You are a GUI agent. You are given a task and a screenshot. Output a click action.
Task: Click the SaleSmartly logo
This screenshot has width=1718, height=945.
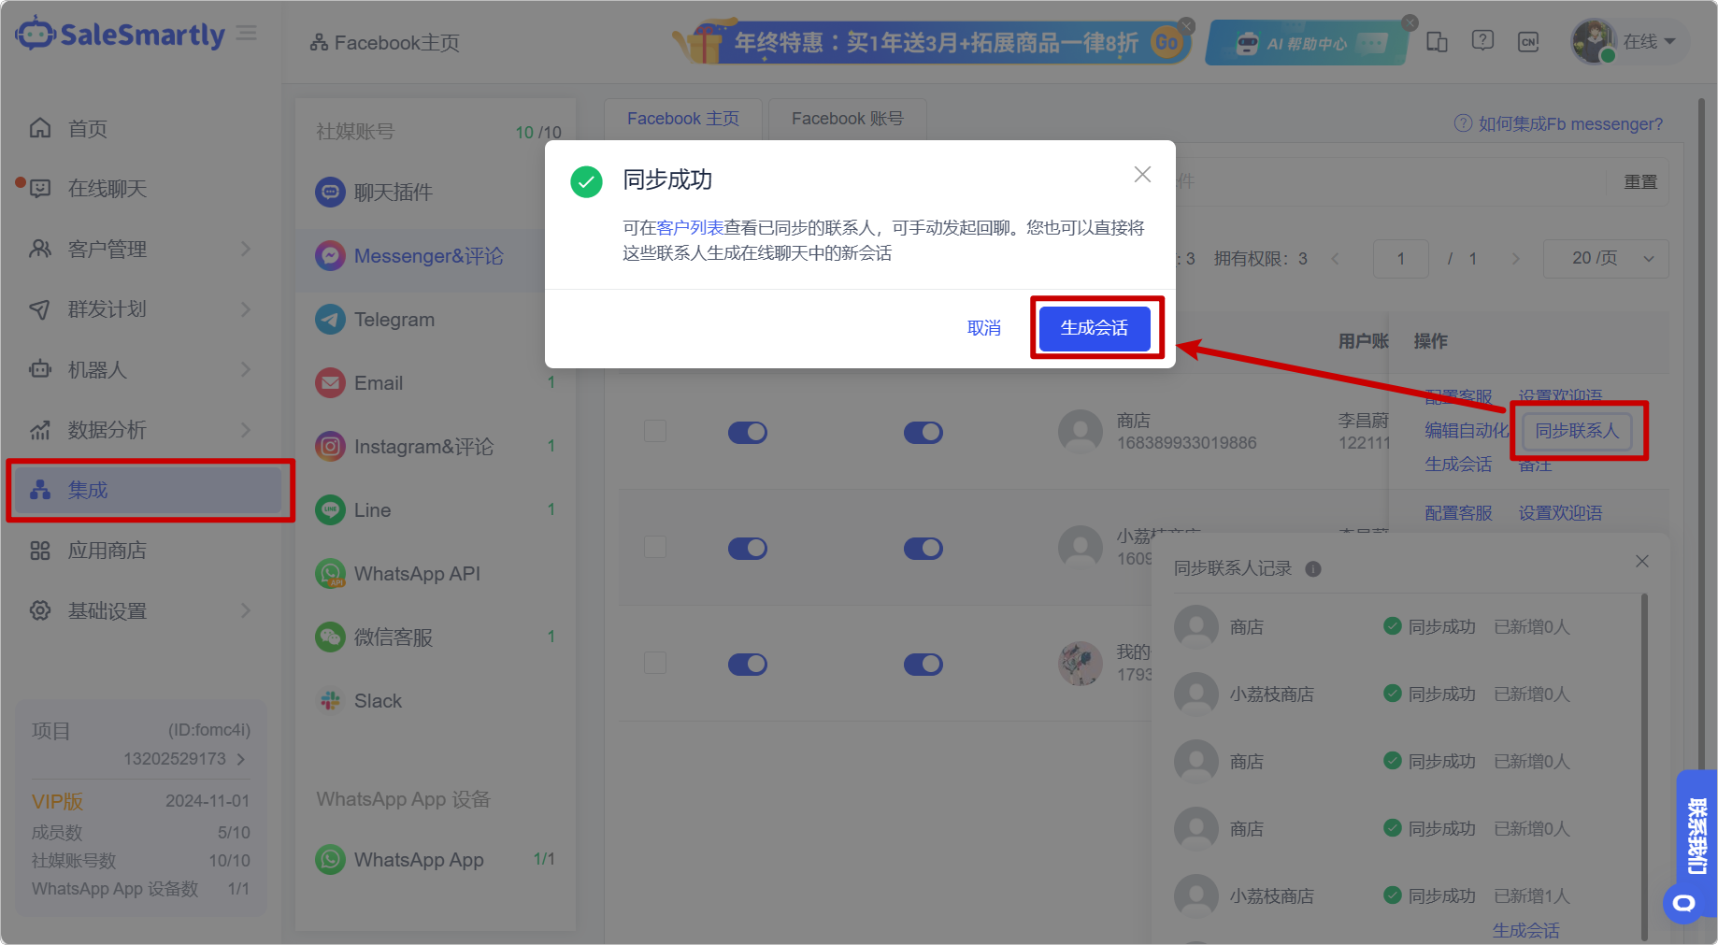coord(120,34)
